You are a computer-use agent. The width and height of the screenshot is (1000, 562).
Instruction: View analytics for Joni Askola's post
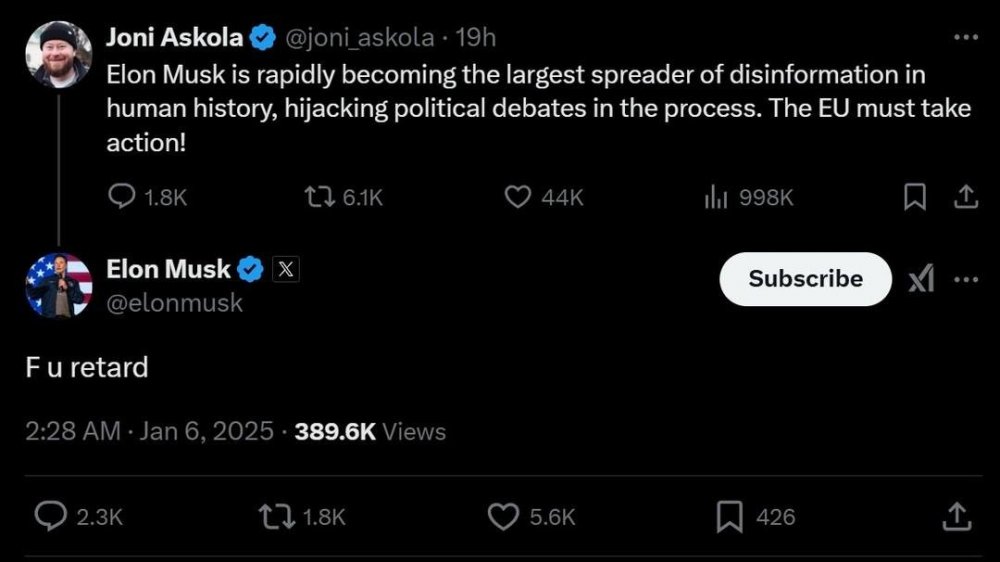tap(714, 198)
